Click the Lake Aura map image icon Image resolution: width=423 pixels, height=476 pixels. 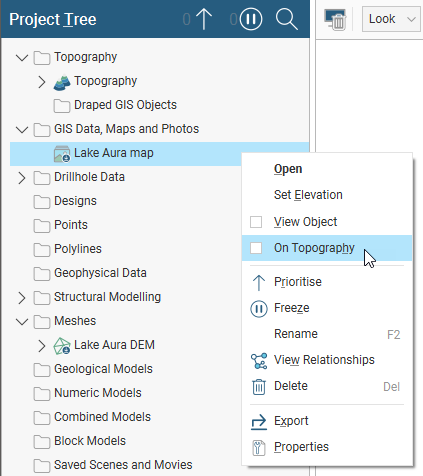[62, 154]
